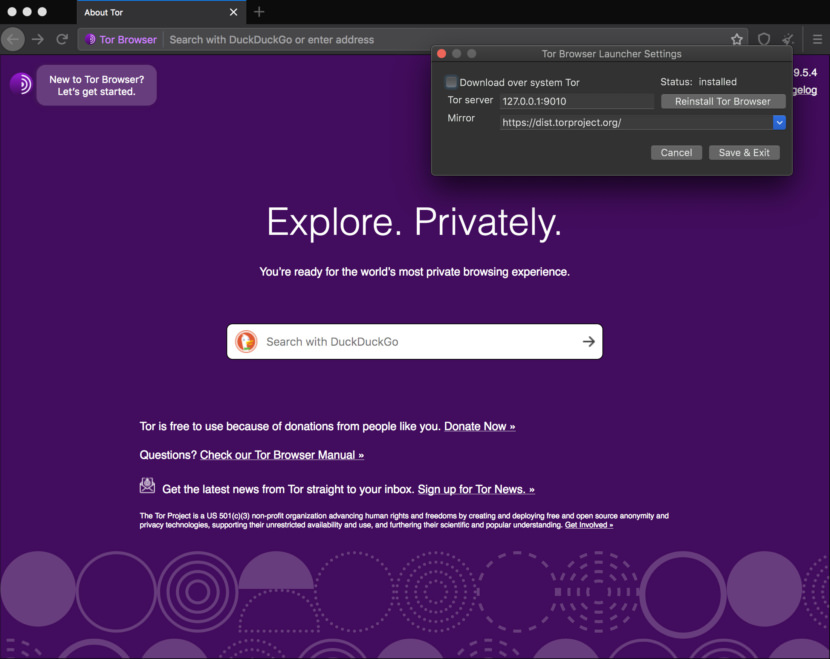
Task: Enable the Download over system Tor checkbox
Action: (453, 82)
